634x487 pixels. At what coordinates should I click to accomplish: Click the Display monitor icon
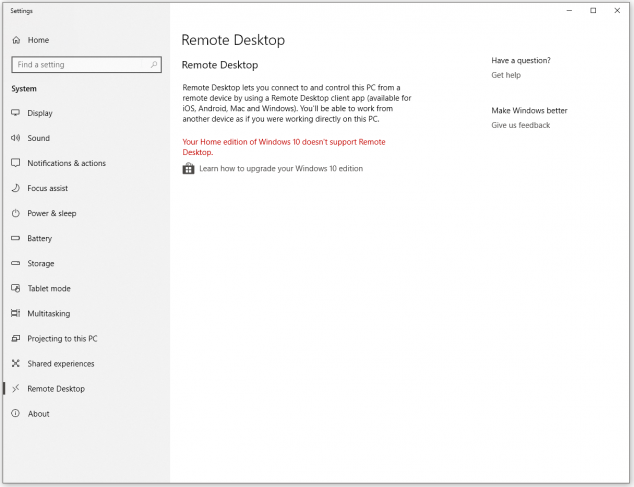pos(15,113)
